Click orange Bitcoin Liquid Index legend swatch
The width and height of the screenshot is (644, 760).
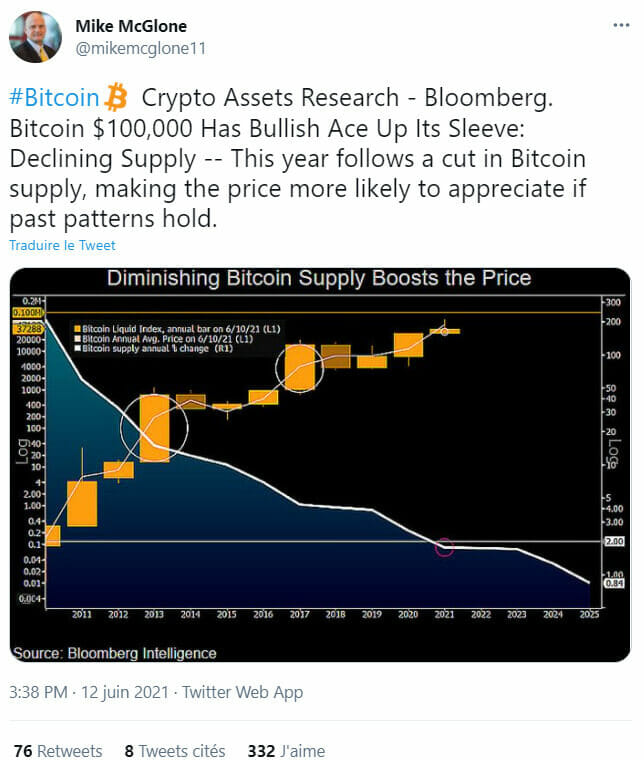pos(76,327)
